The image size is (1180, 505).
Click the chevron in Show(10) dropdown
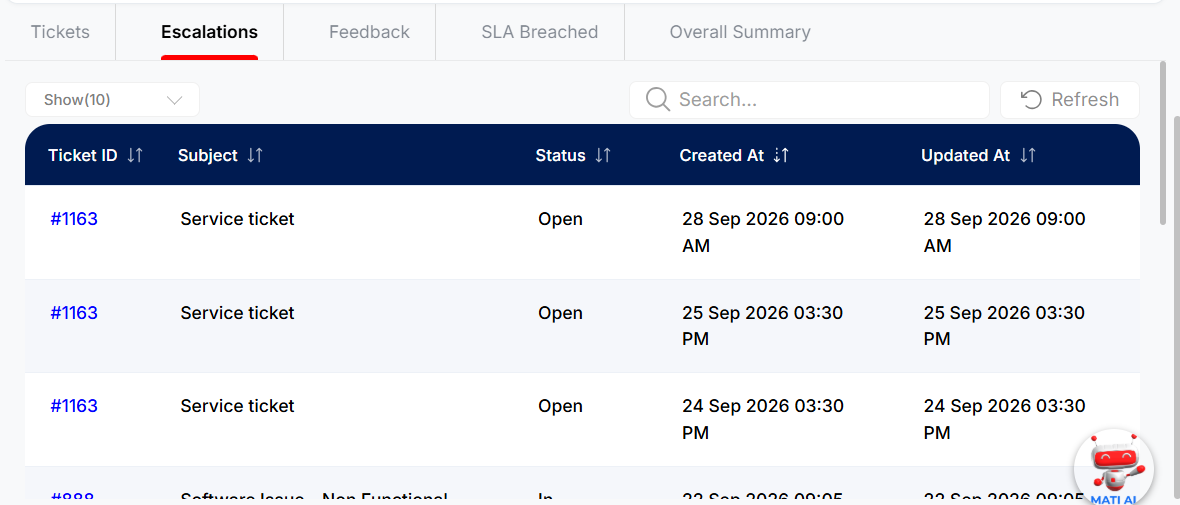tap(175, 100)
